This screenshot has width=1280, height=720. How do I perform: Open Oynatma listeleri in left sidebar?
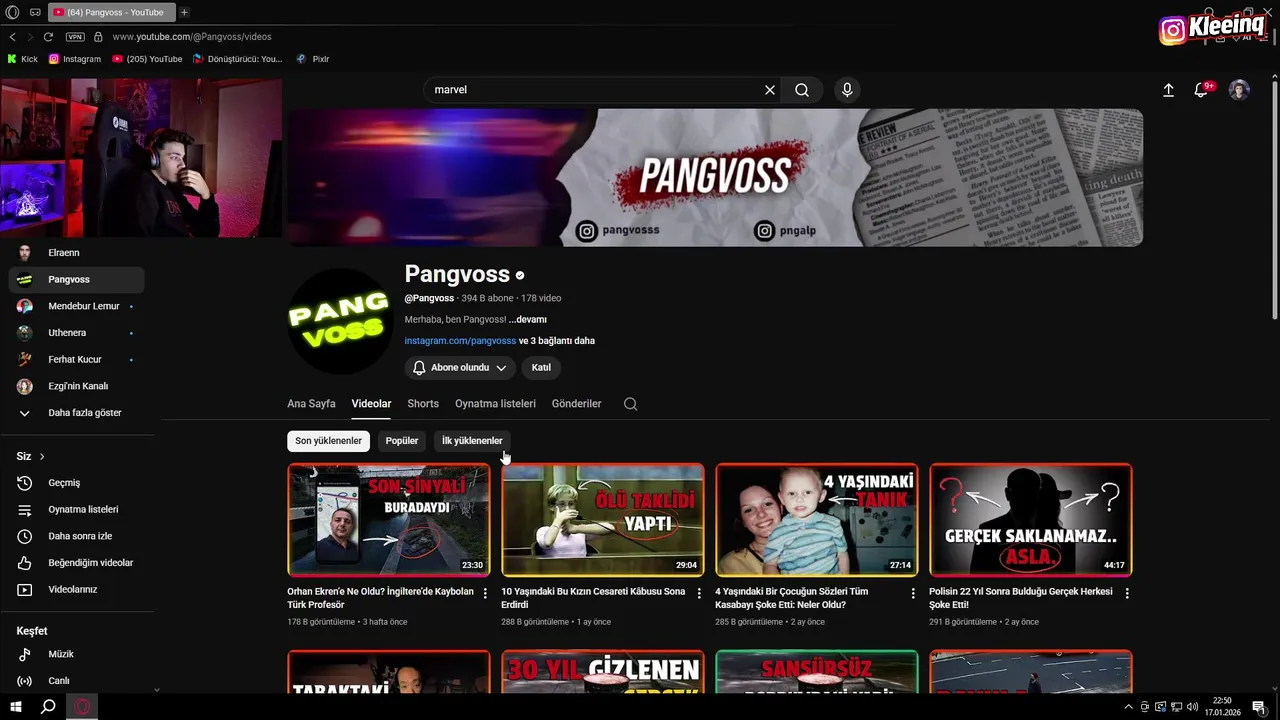(x=76, y=510)
